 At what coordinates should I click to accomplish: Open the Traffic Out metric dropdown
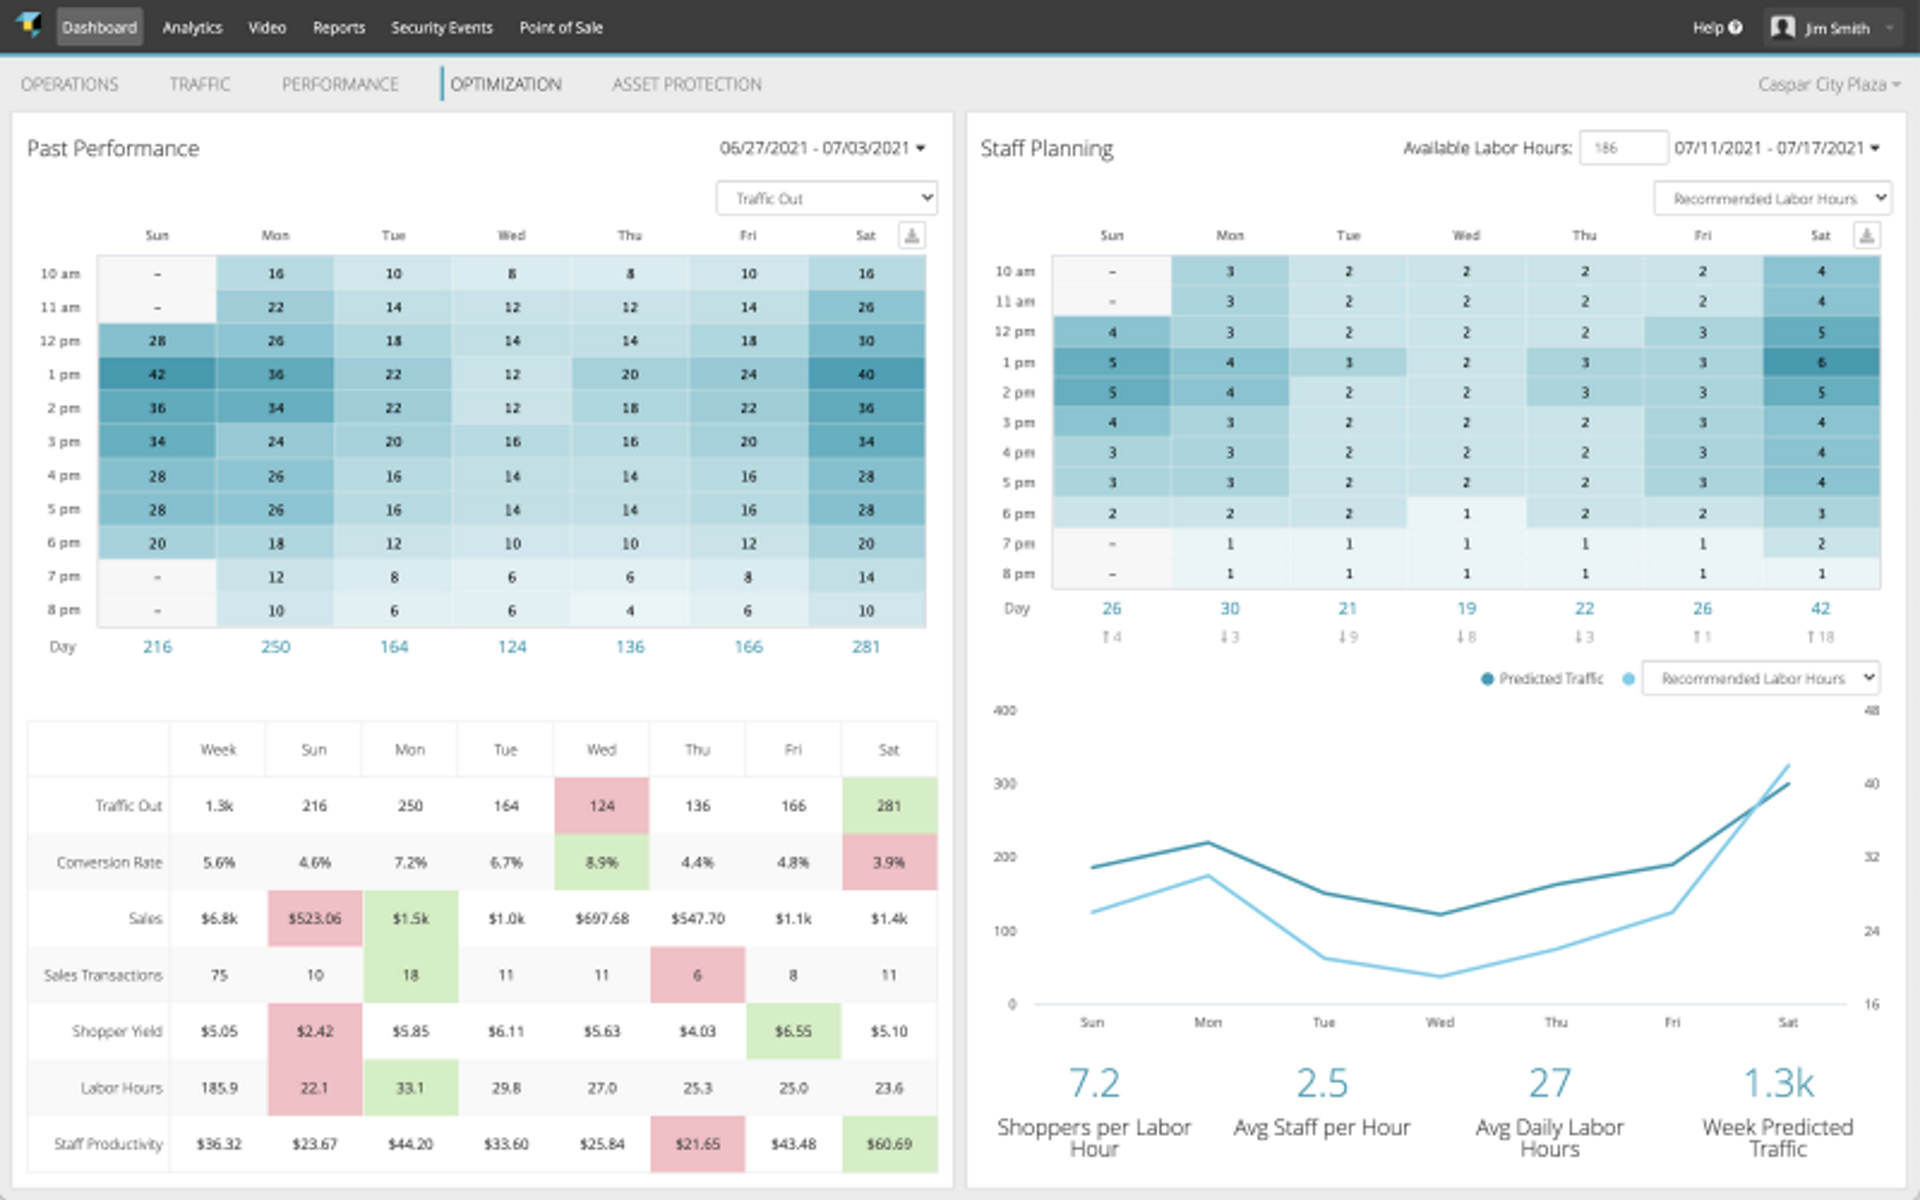tap(826, 197)
